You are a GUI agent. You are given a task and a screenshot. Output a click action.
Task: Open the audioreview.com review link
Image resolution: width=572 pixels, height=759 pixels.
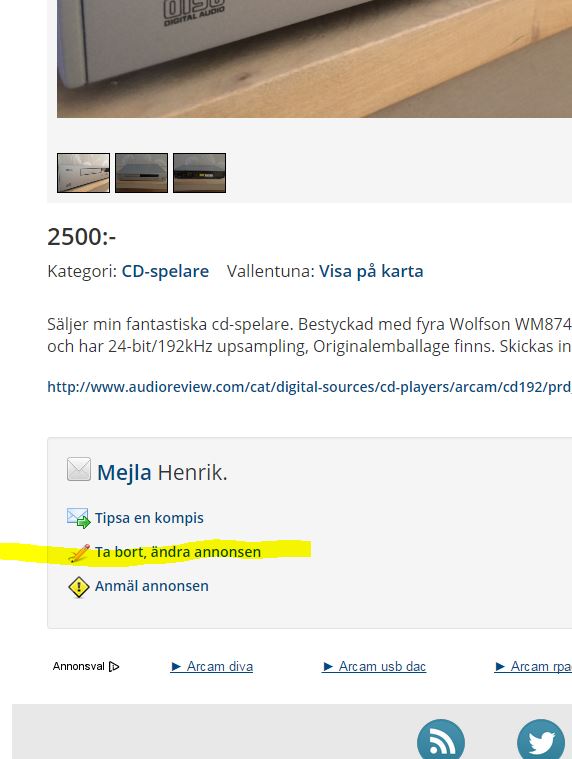point(310,387)
